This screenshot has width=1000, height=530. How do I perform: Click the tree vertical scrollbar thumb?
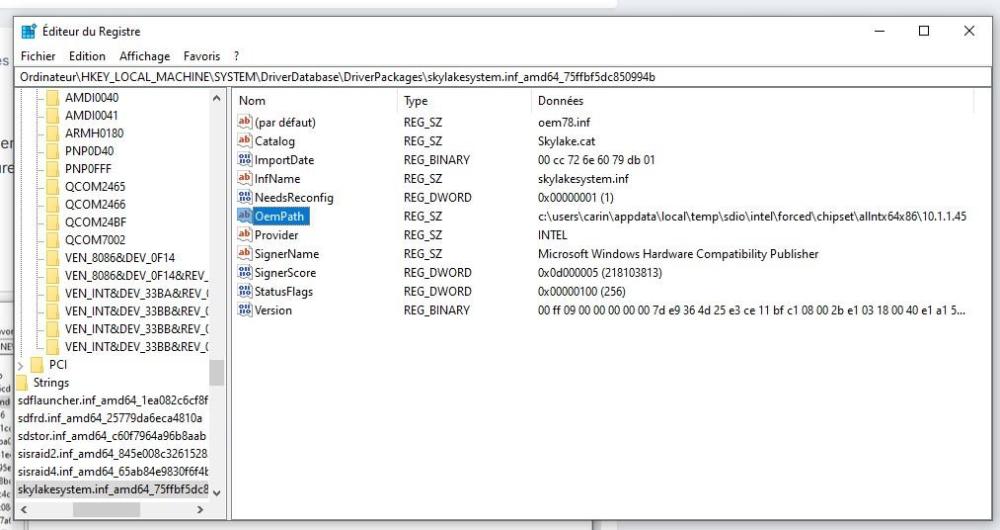coord(217,372)
